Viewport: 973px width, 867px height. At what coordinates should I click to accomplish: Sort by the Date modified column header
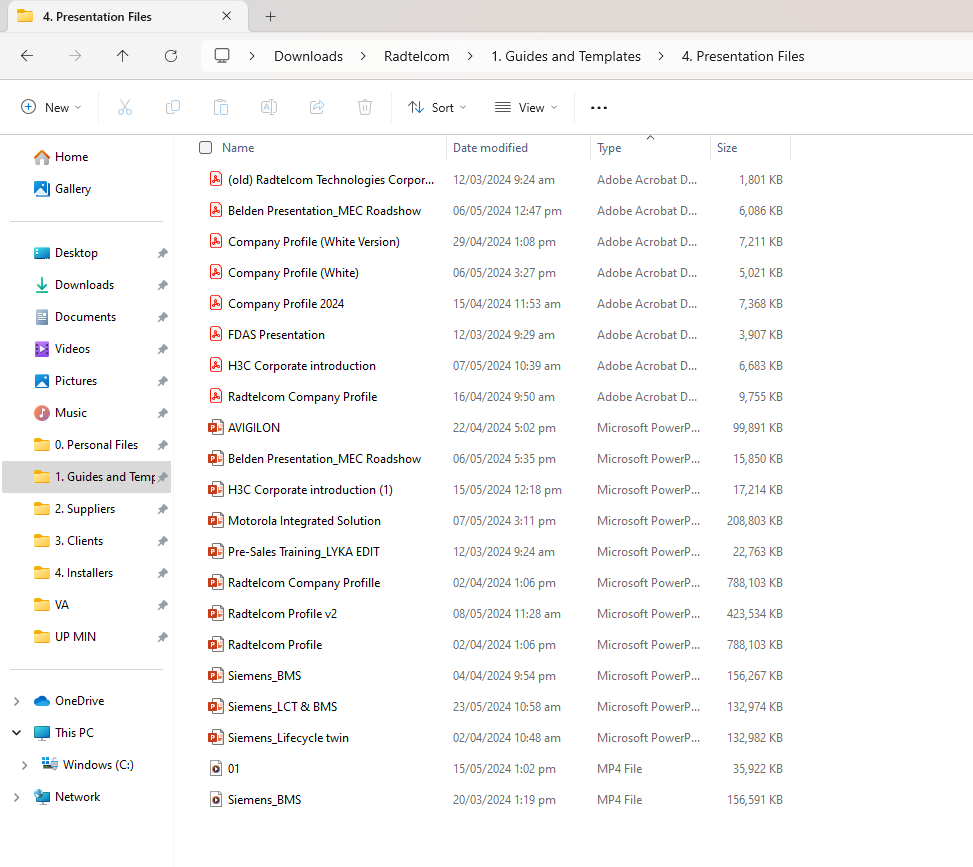pyautogui.click(x=490, y=148)
